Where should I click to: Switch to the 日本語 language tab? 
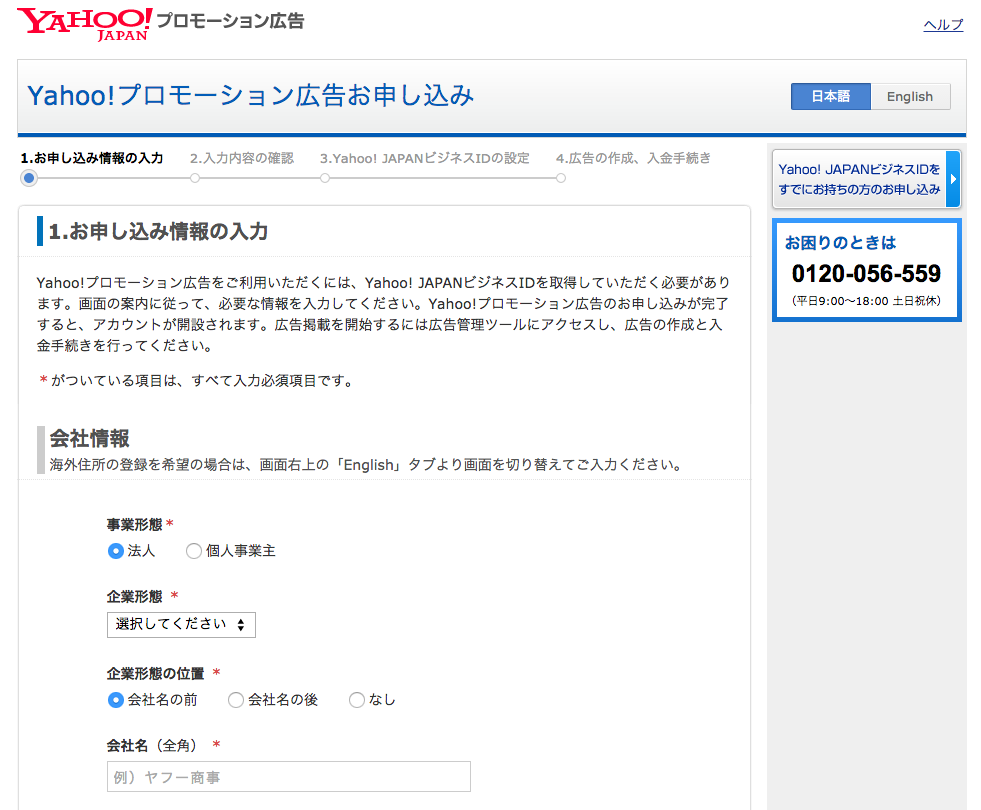pyautogui.click(x=830, y=96)
